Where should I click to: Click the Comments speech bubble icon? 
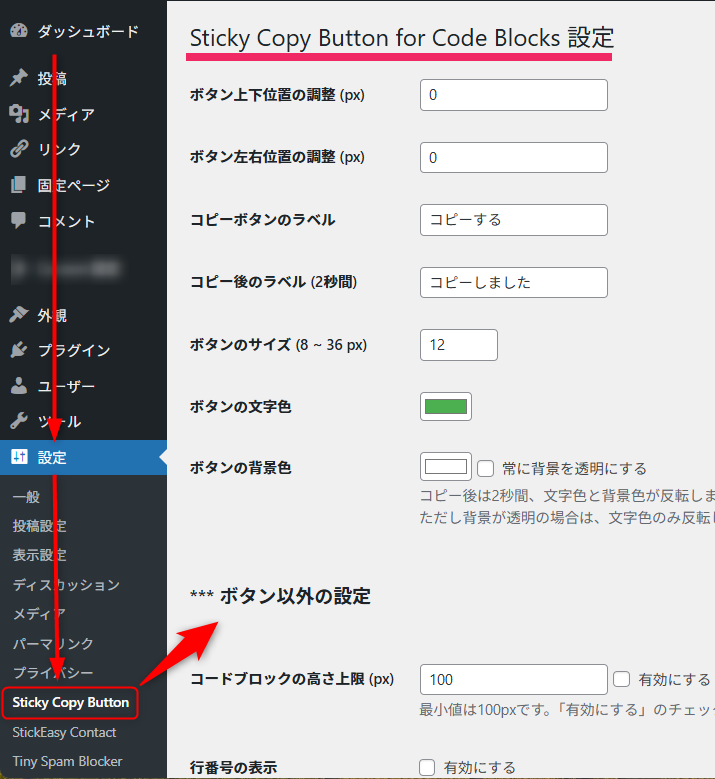coord(19,220)
